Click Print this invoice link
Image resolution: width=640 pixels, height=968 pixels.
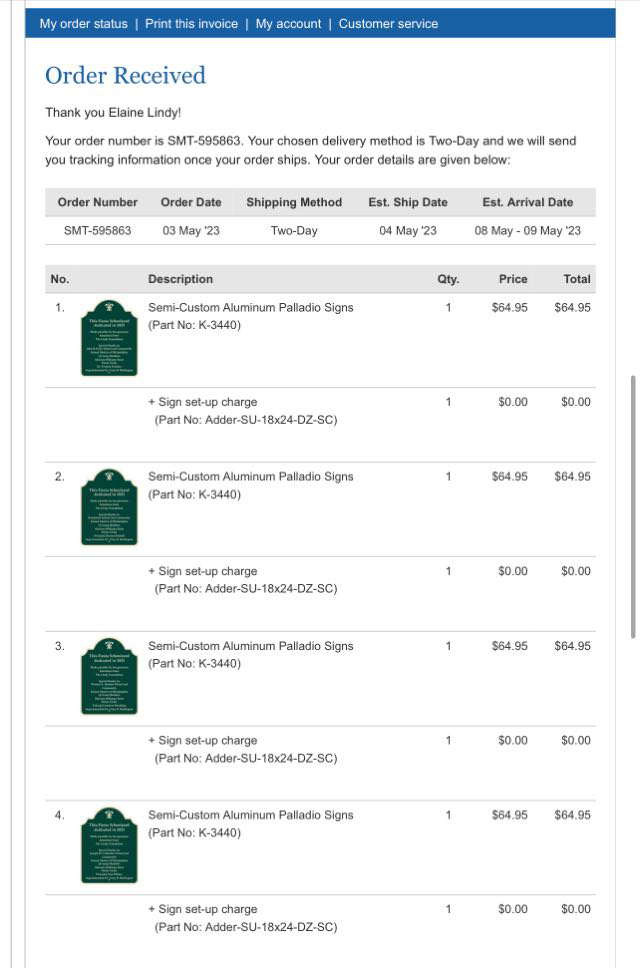[x=191, y=24]
